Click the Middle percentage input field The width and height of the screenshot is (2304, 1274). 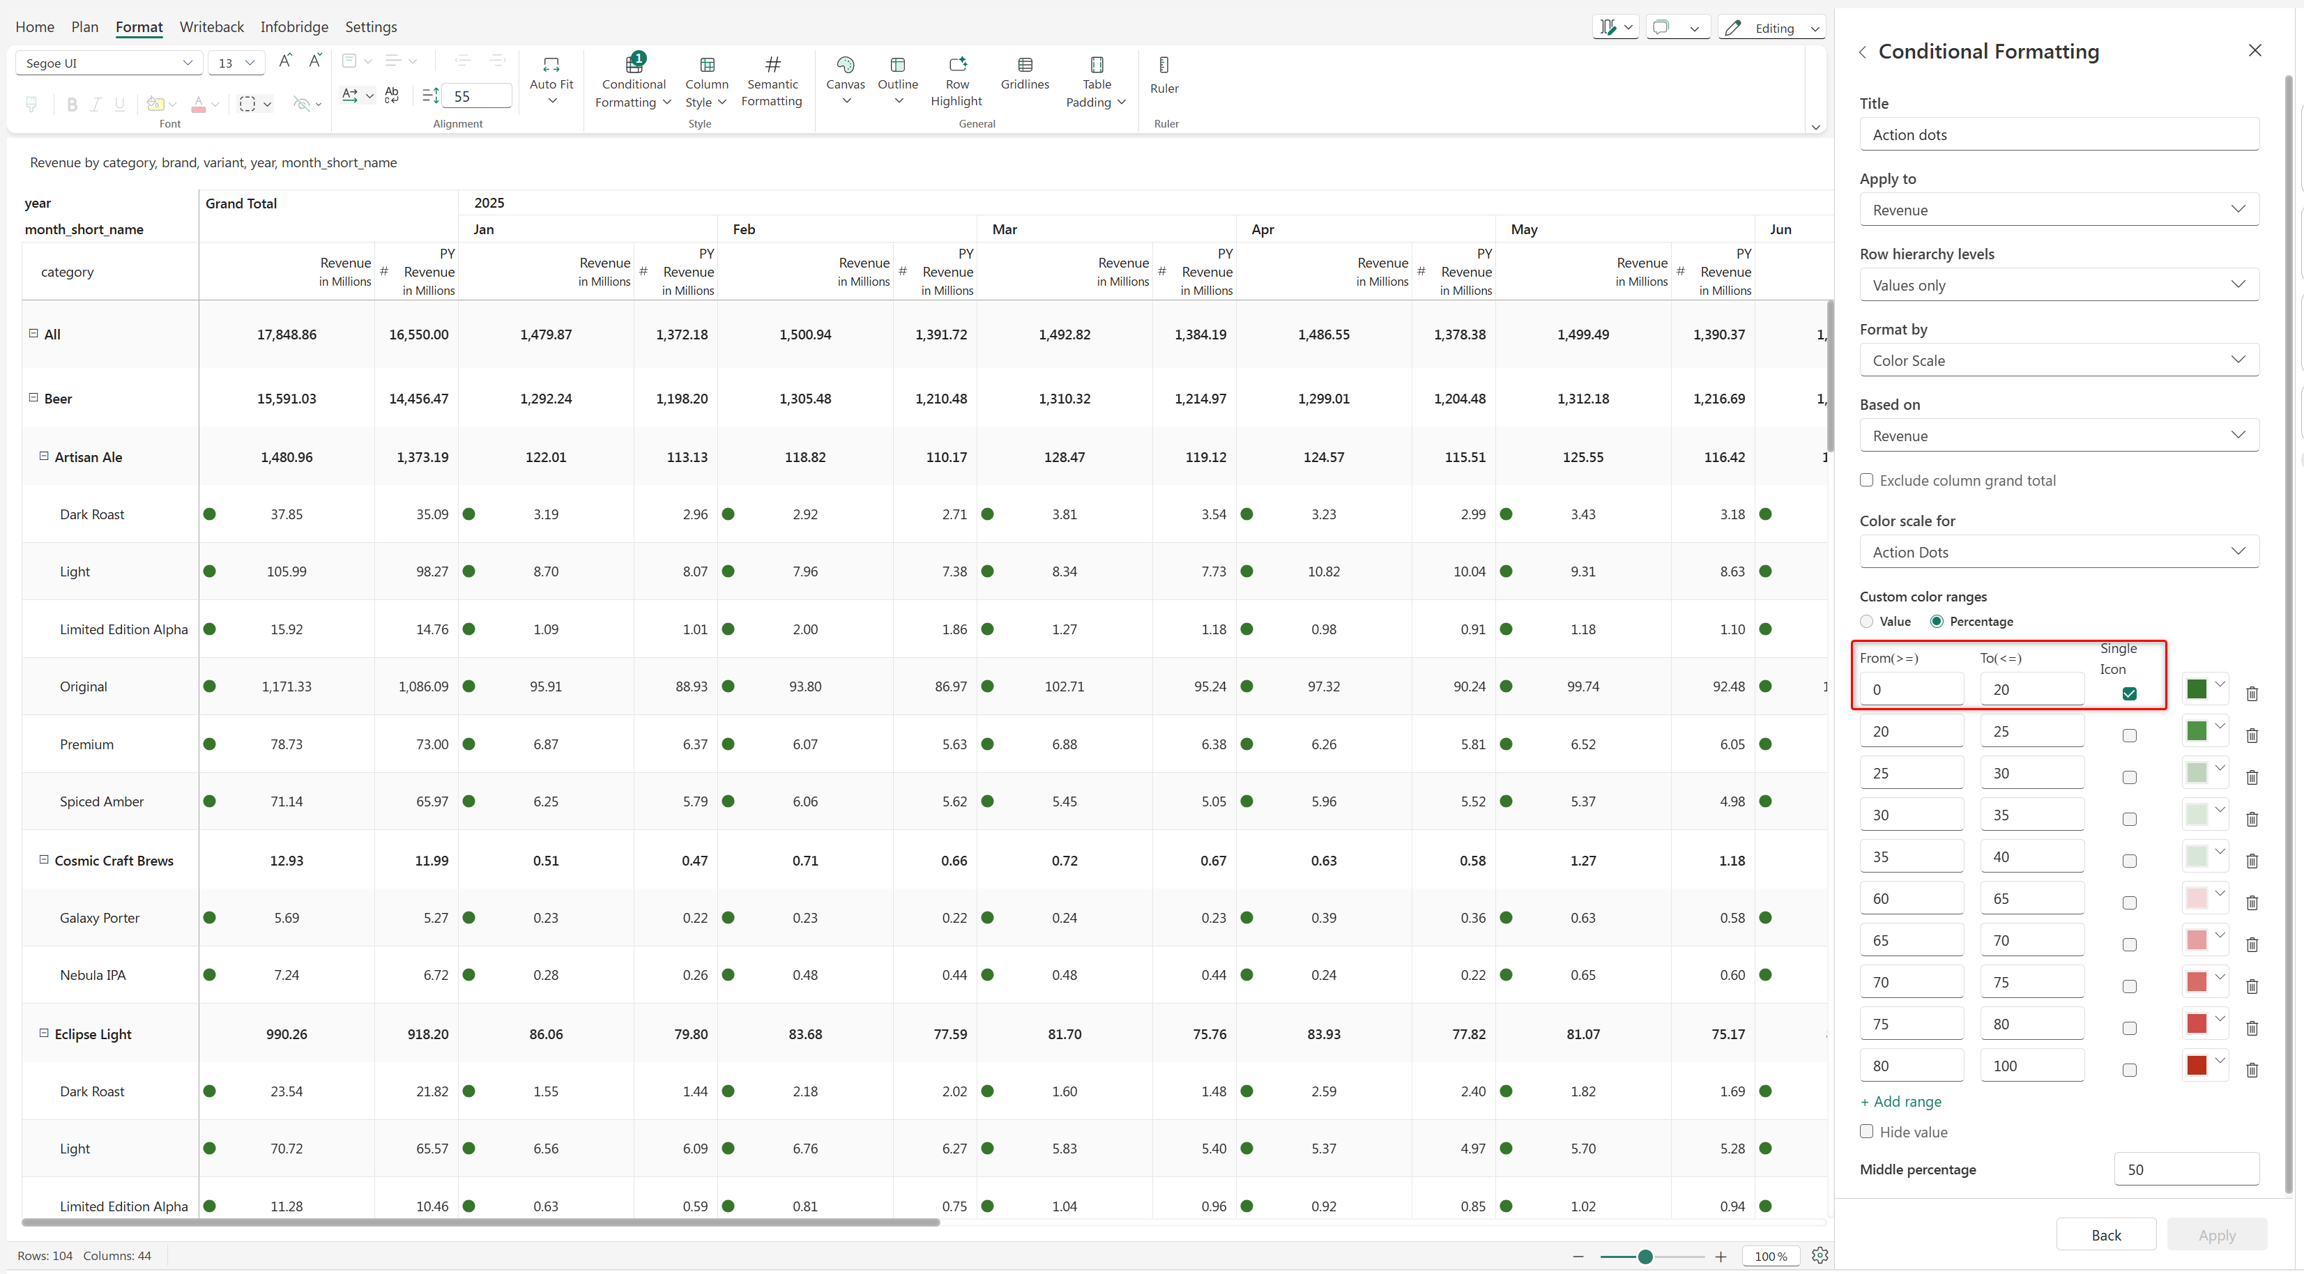pos(2187,1170)
